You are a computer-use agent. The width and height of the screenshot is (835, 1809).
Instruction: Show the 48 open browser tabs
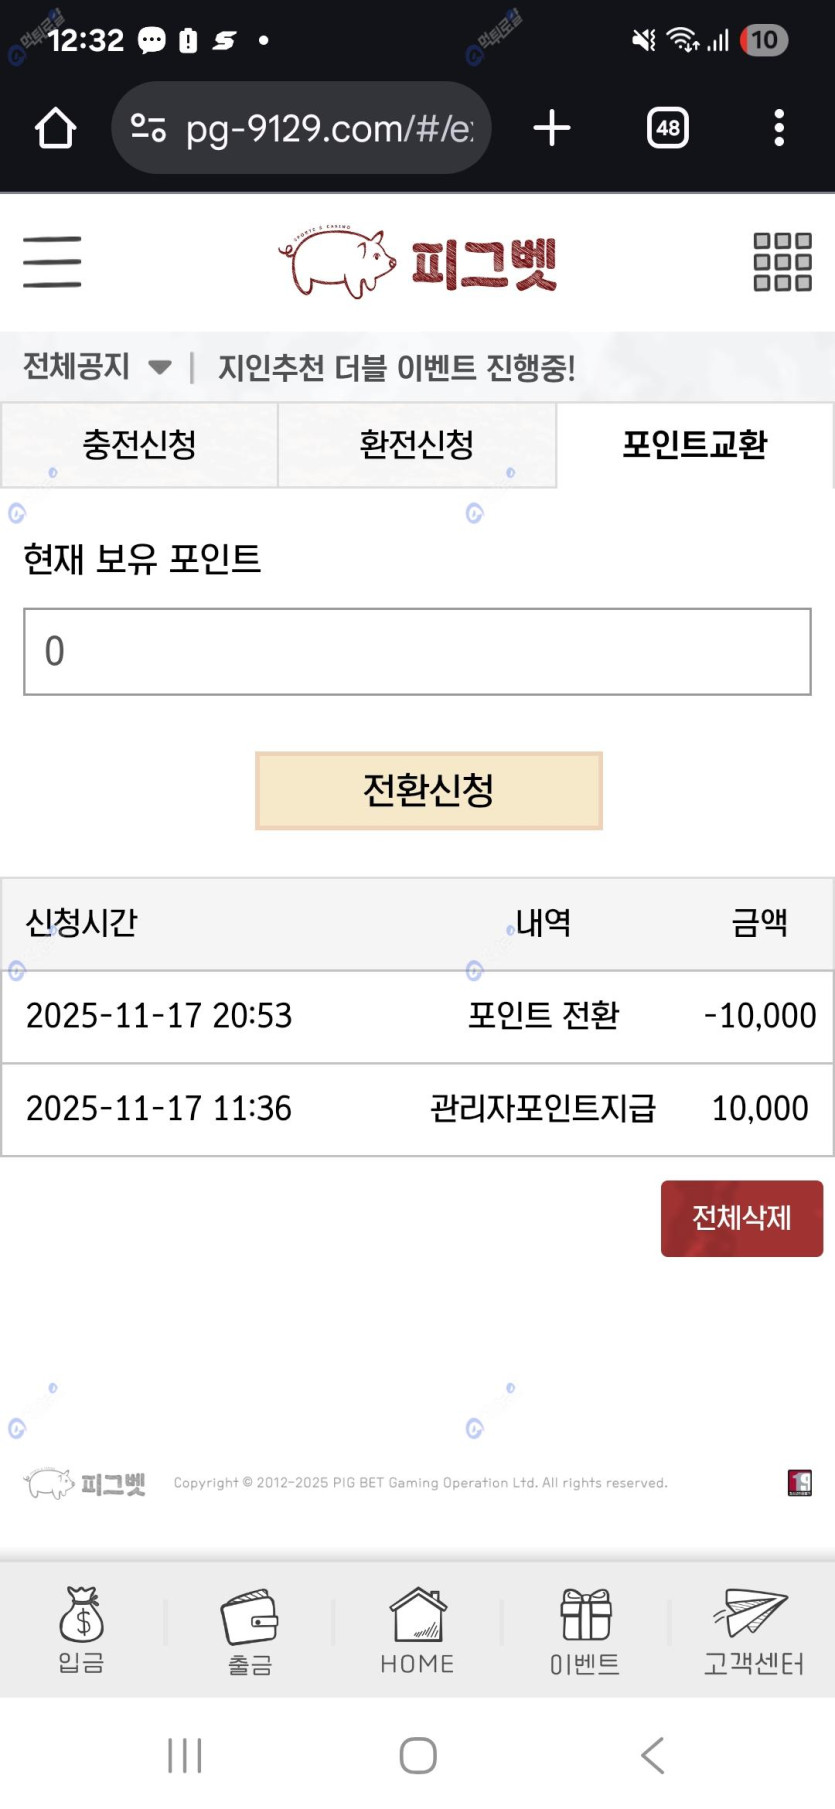[x=668, y=128]
